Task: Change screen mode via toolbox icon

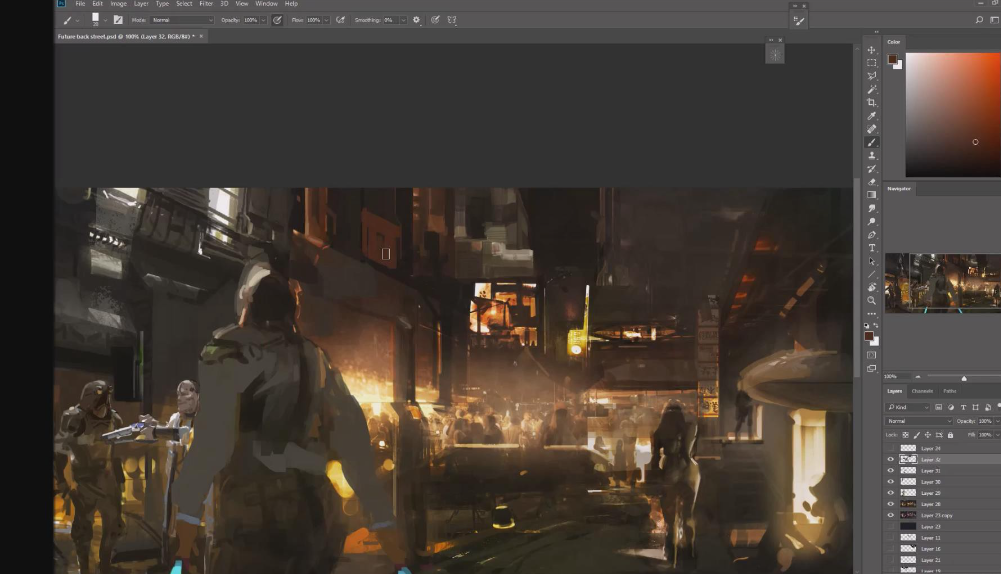Action: pos(871,368)
